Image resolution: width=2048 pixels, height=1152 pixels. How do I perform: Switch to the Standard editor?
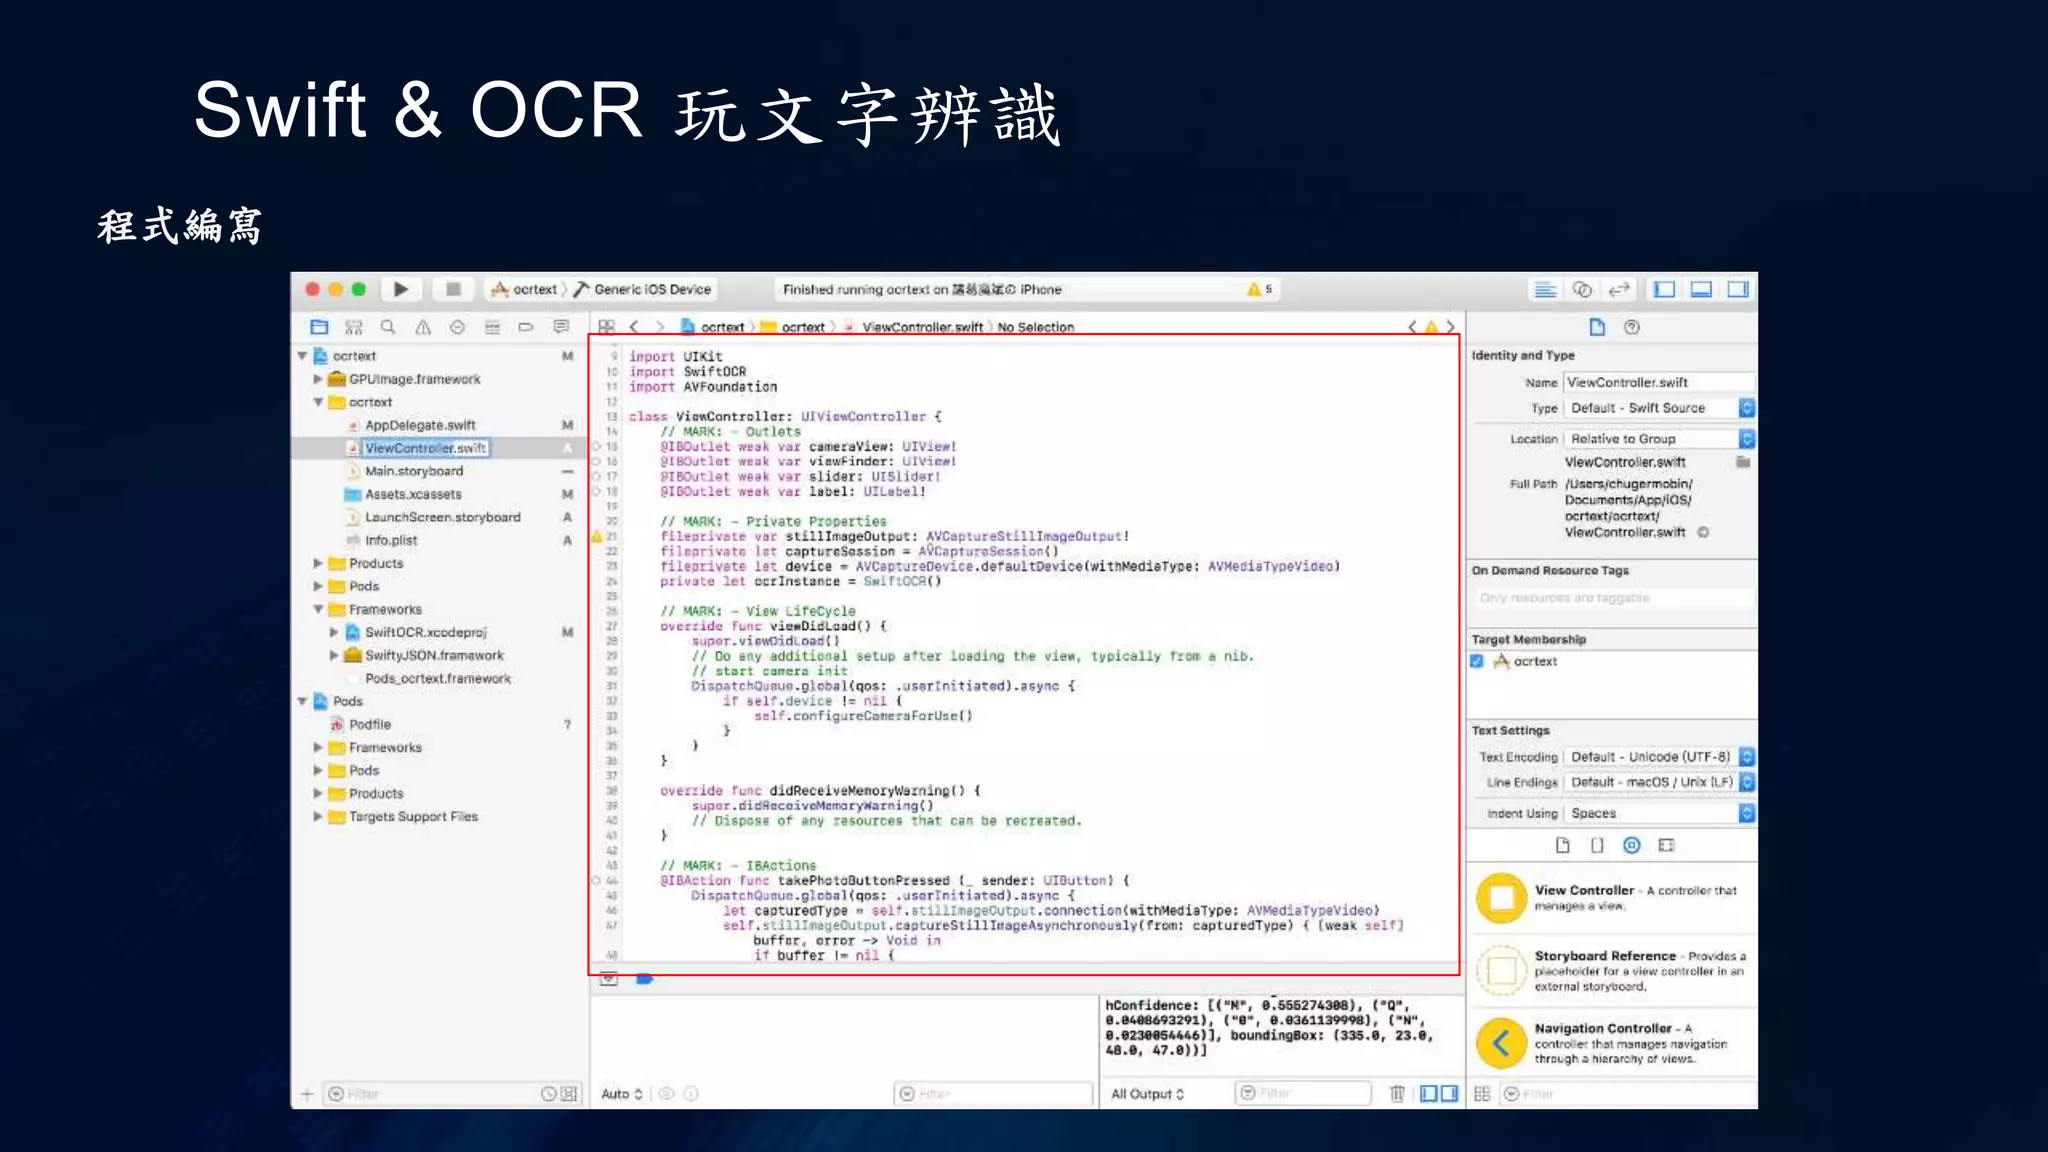[1545, 289]
